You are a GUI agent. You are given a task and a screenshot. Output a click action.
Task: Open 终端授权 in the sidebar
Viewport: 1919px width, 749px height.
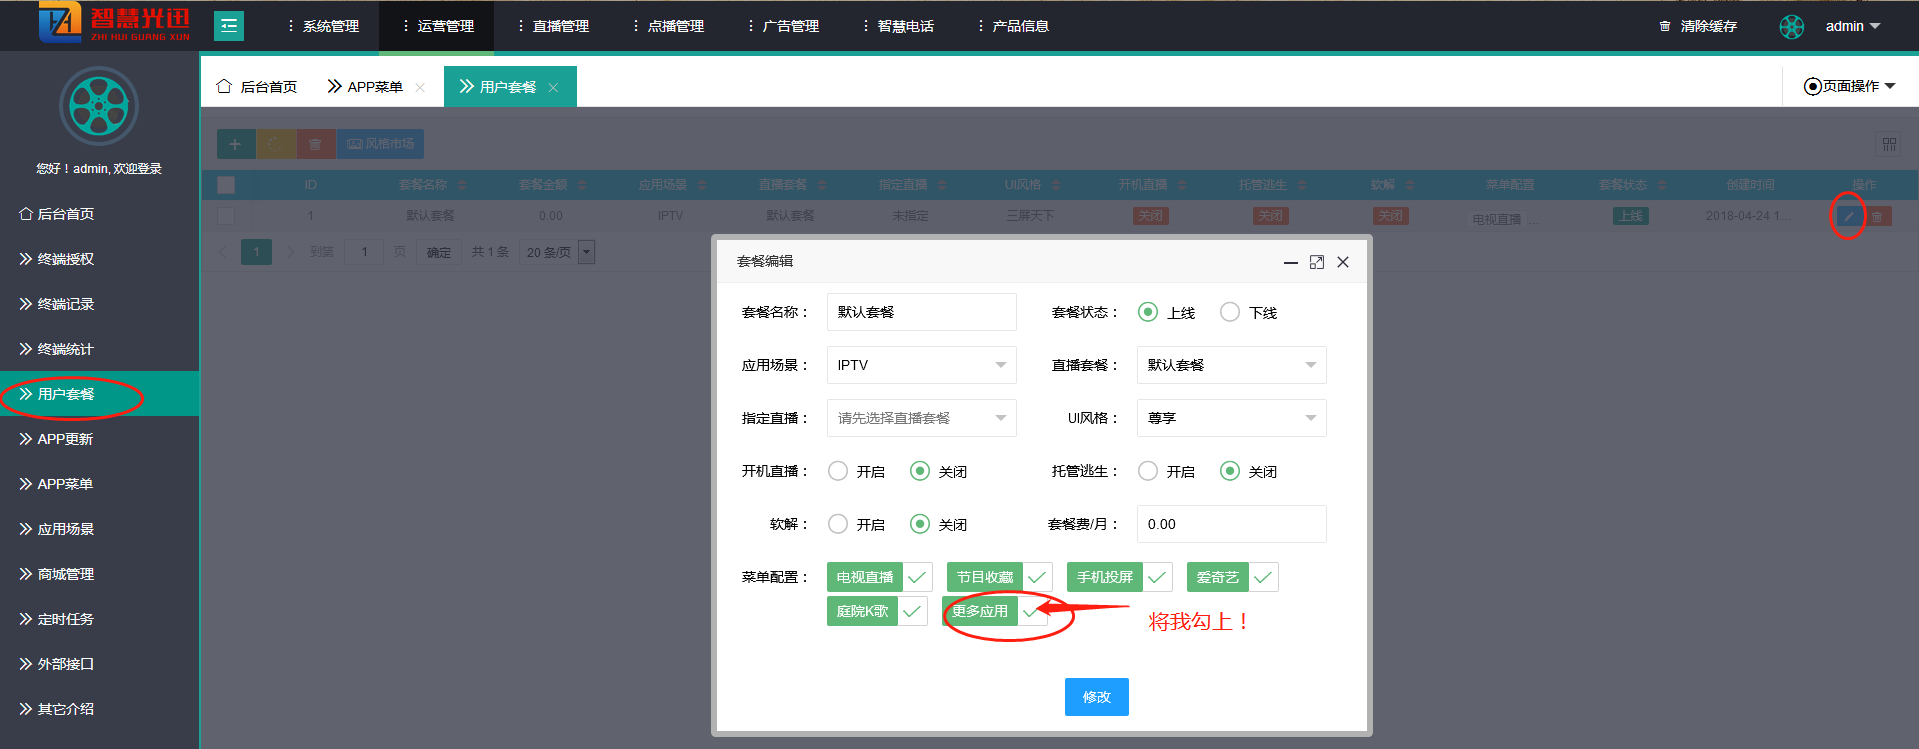pos(66,259)
